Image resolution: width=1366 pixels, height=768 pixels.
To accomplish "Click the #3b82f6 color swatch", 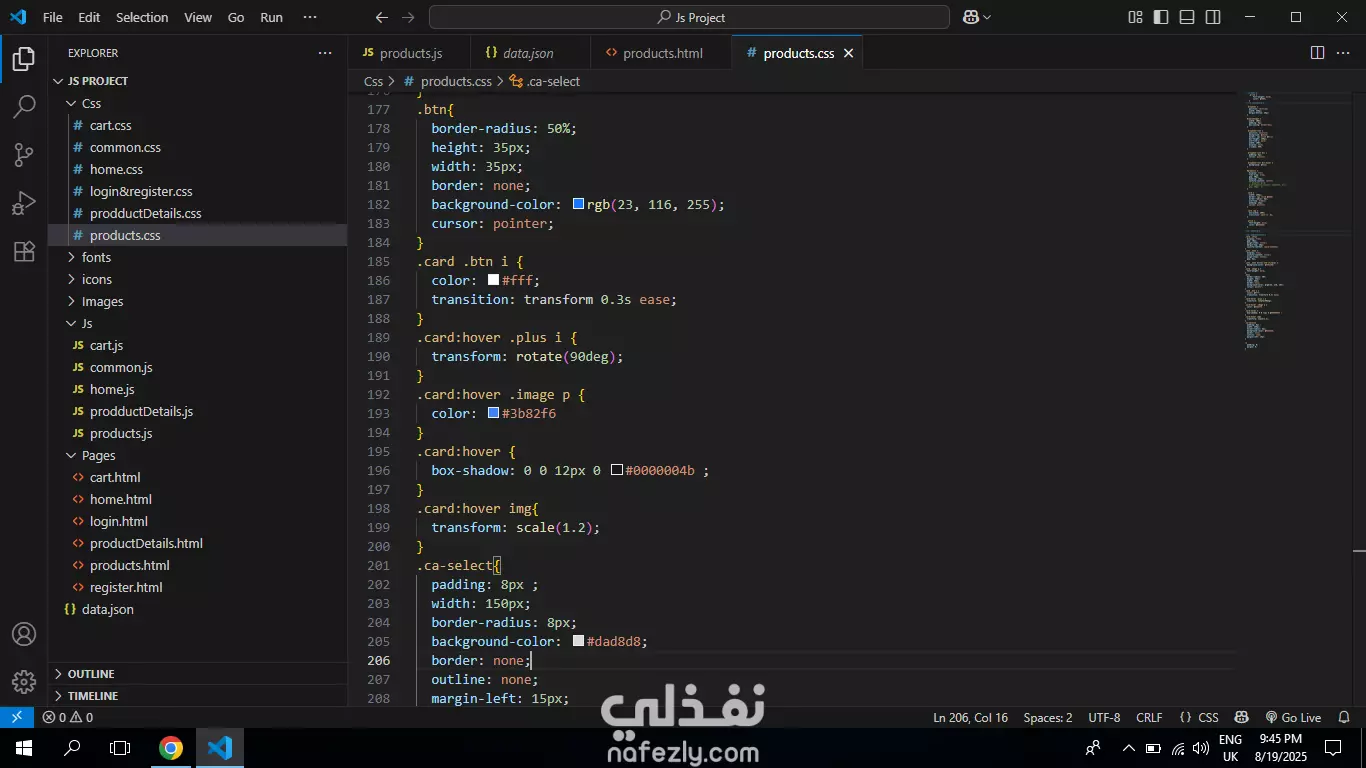I will coord(493,413).
